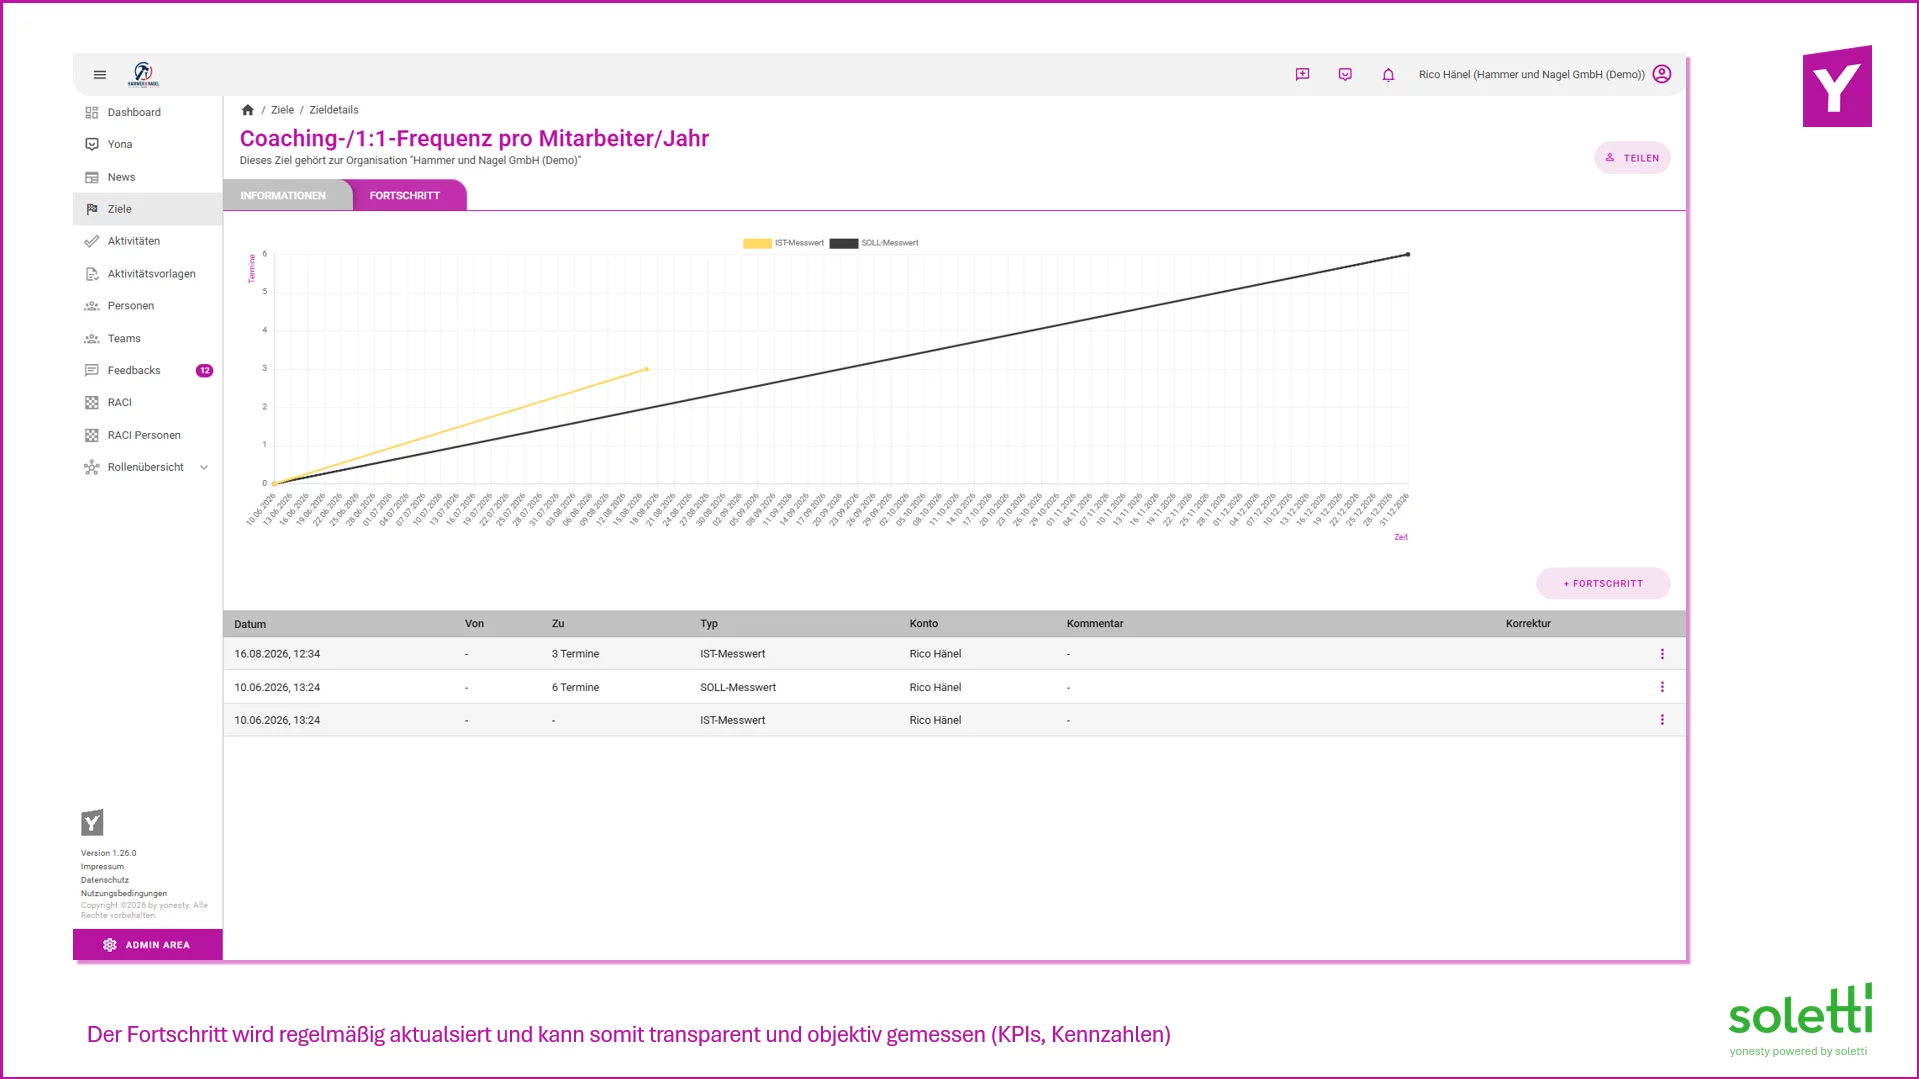Switch to the Informationen tab
1919x1079 pixels.
point(283,195)
